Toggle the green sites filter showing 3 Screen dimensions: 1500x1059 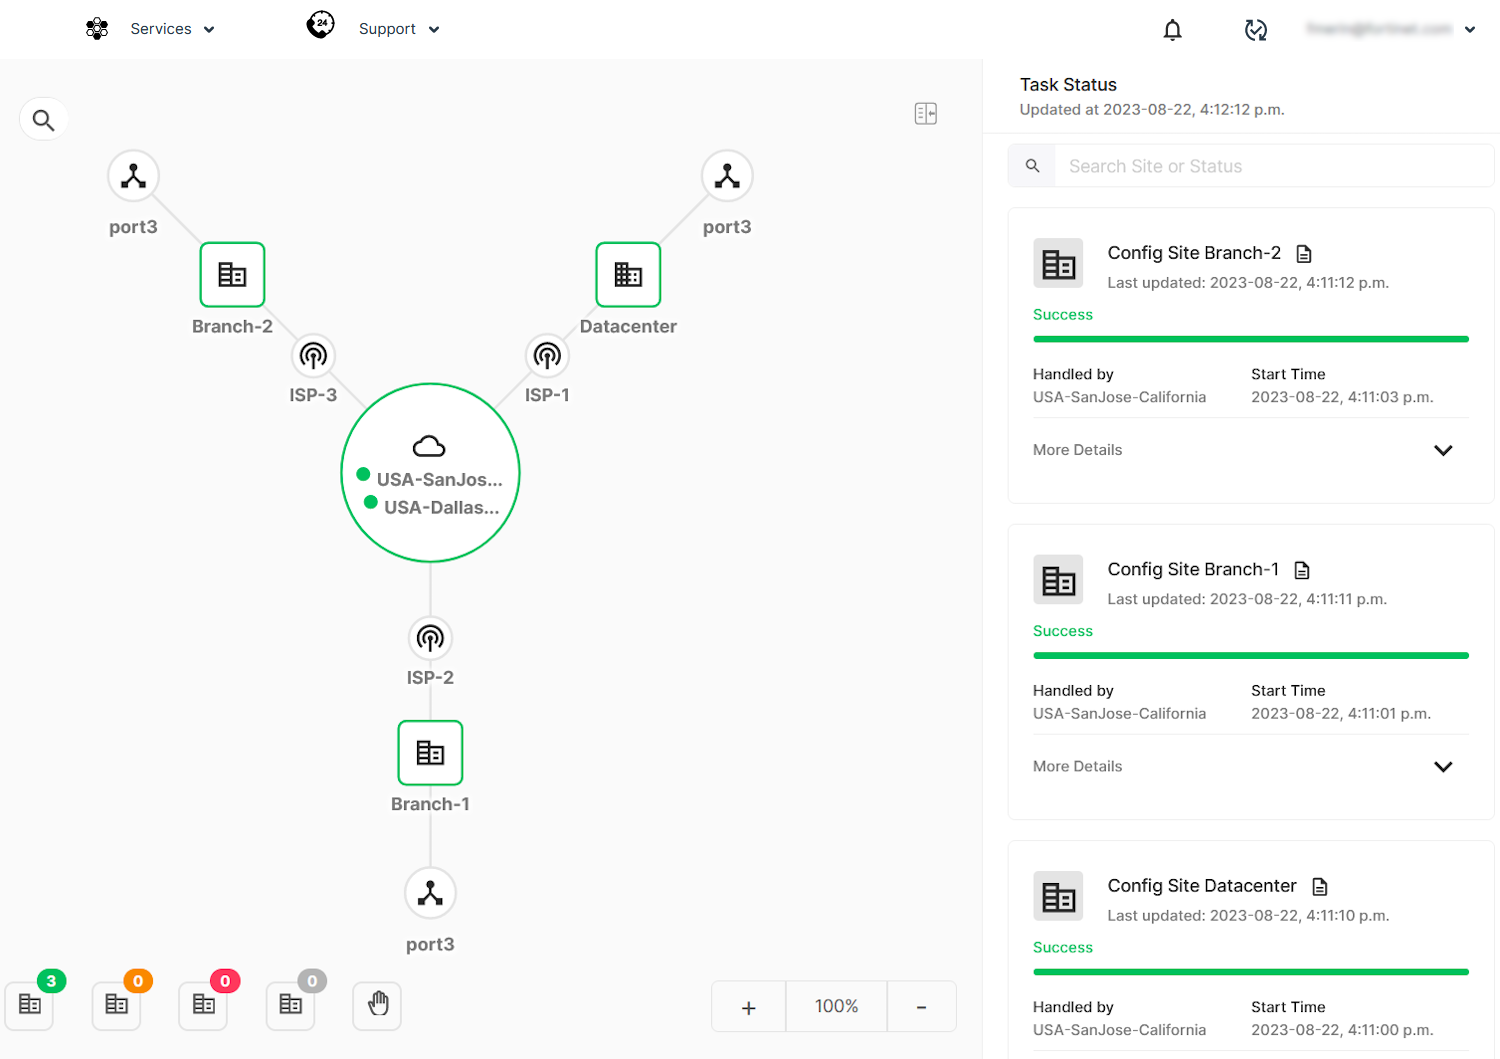[x=30, y=1004]
